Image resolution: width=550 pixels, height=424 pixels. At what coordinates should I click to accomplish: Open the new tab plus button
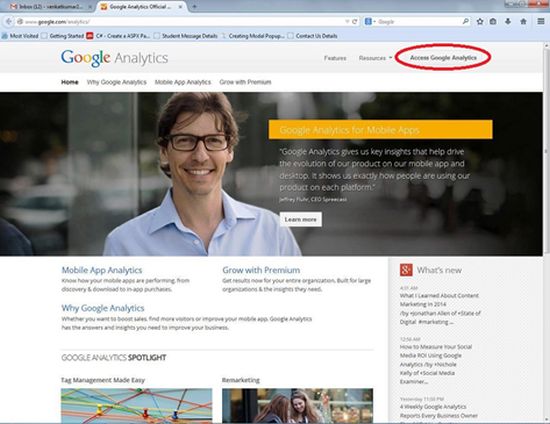coord(194,6)
